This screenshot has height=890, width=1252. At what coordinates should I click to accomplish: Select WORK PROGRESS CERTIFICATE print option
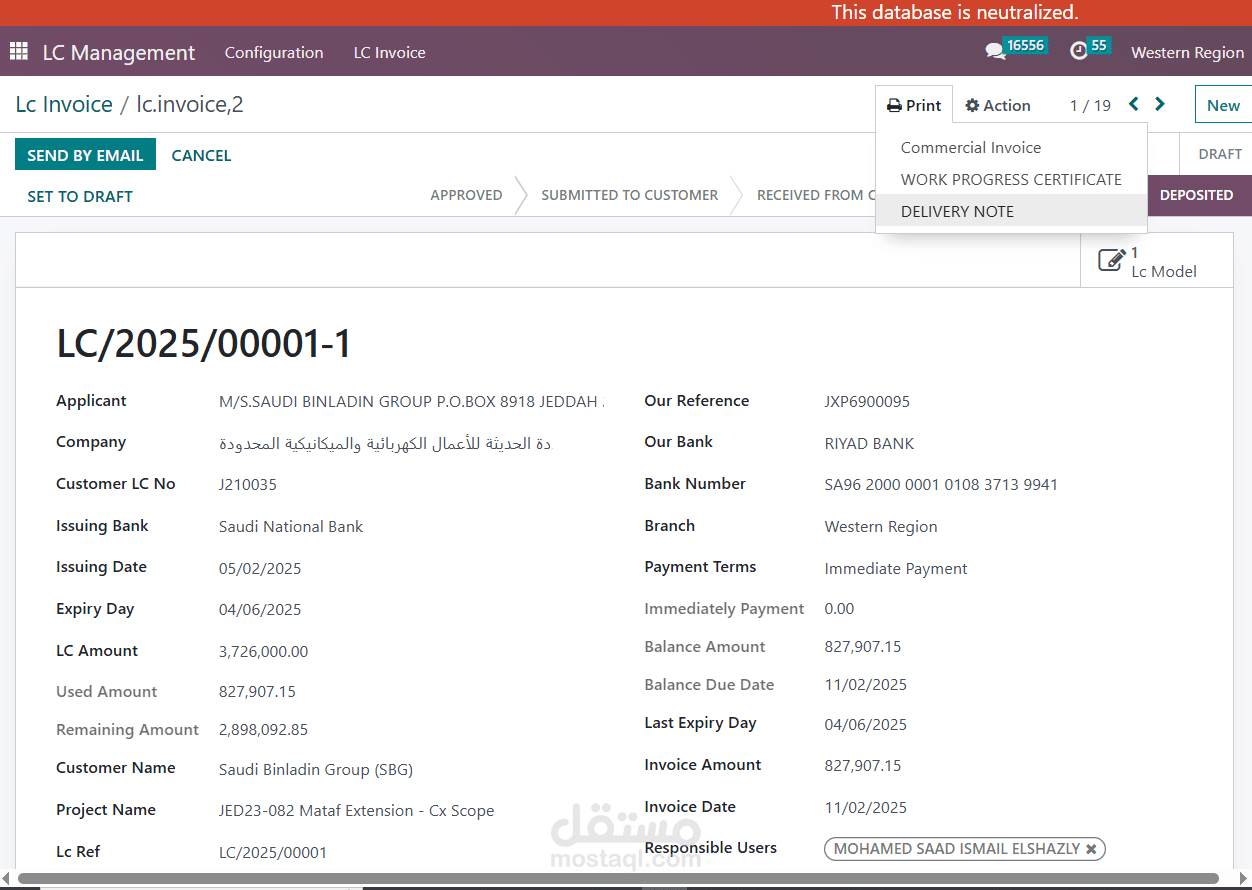[x=1011, y=179]
